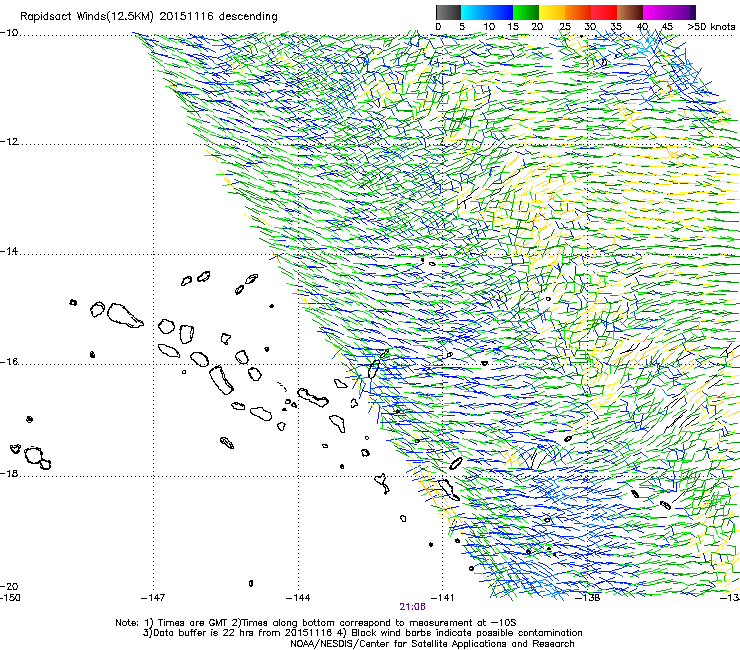Click the magenta 40-45 knots legend swatch
This screenshot has width=740, height=650.
coord(656,12)
